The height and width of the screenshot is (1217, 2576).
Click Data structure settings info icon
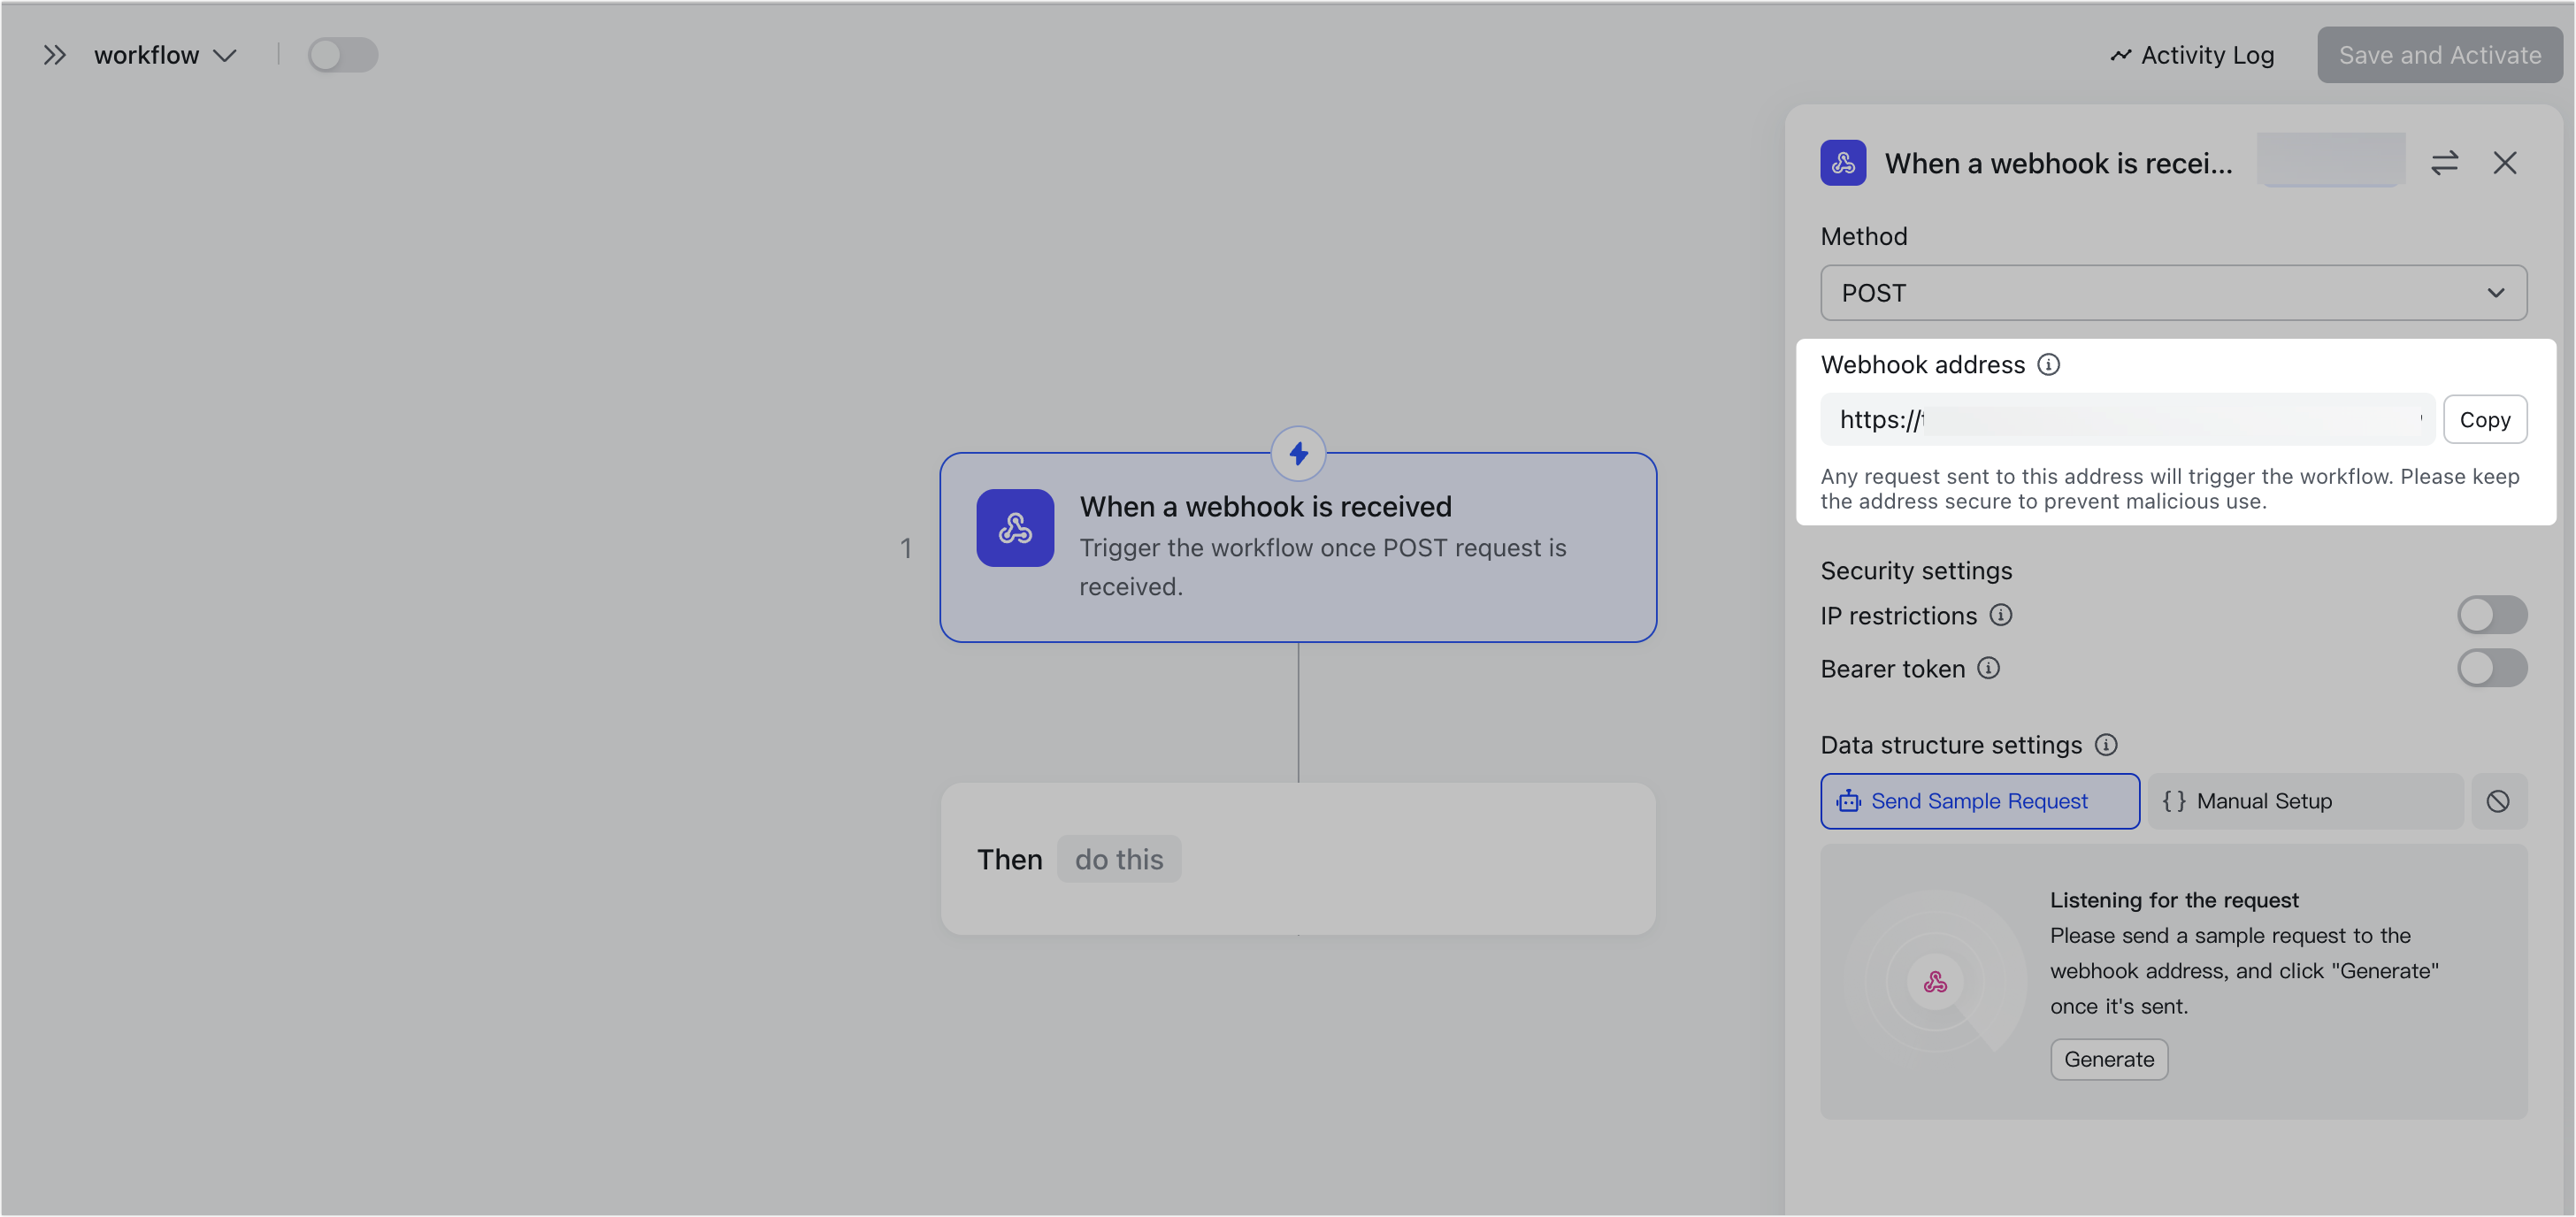(2105, 745)
